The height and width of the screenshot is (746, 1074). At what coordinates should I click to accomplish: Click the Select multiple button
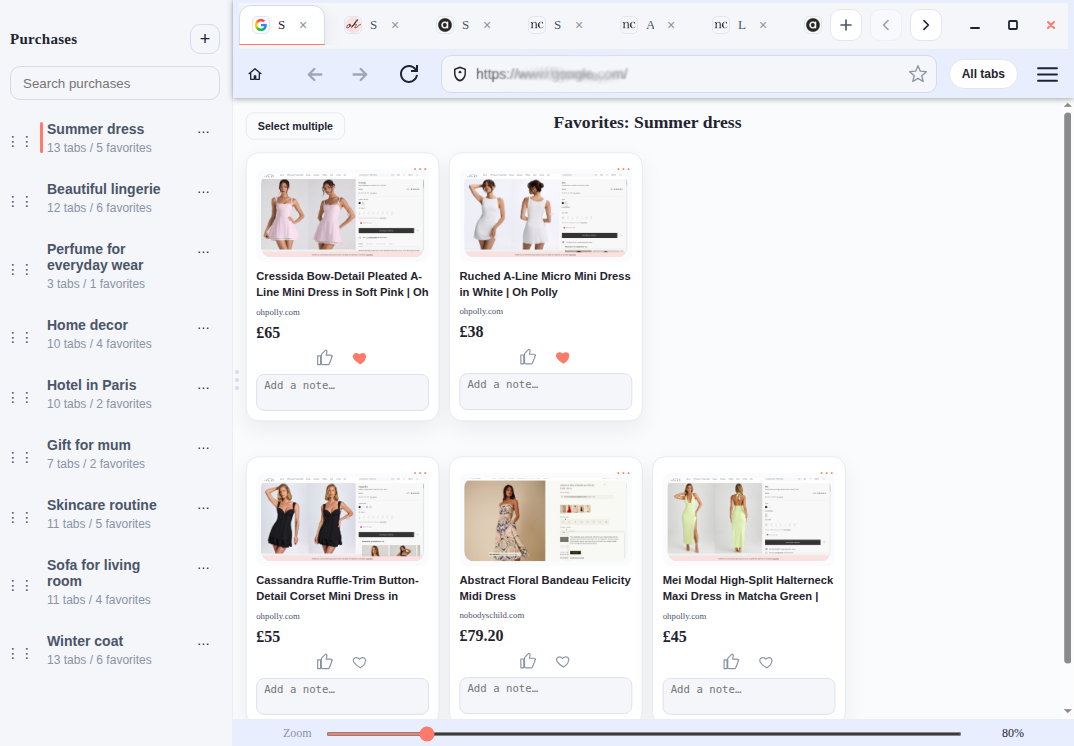click(295, 126)
